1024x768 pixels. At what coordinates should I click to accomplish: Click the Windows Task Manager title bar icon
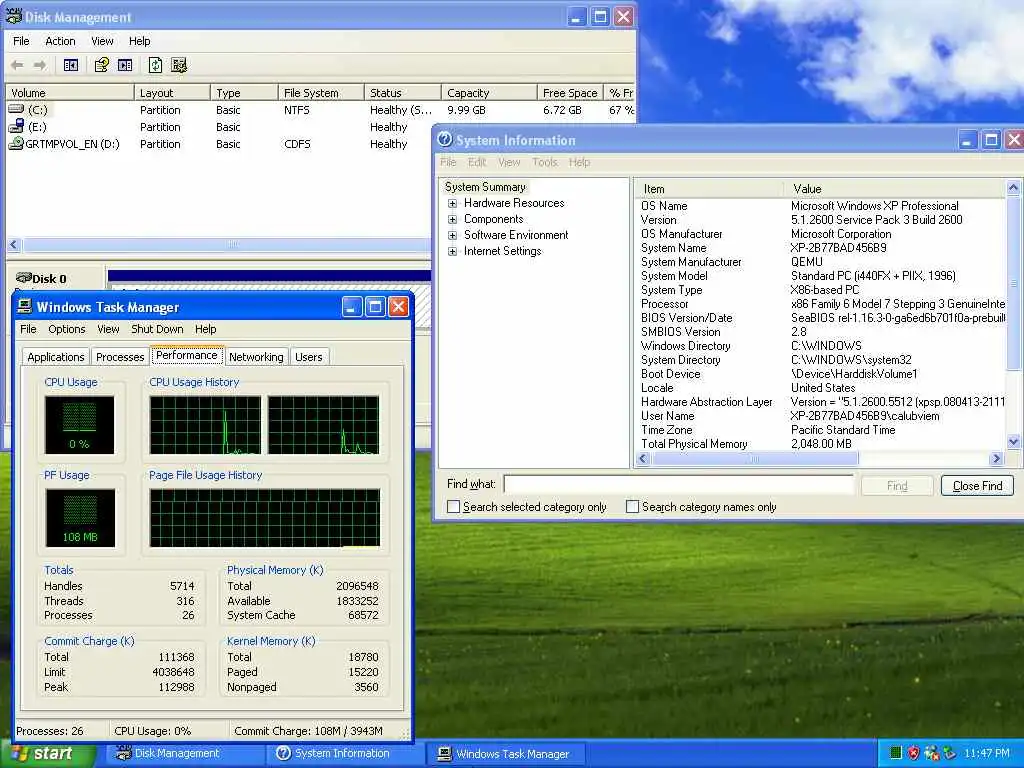(25, 306)
